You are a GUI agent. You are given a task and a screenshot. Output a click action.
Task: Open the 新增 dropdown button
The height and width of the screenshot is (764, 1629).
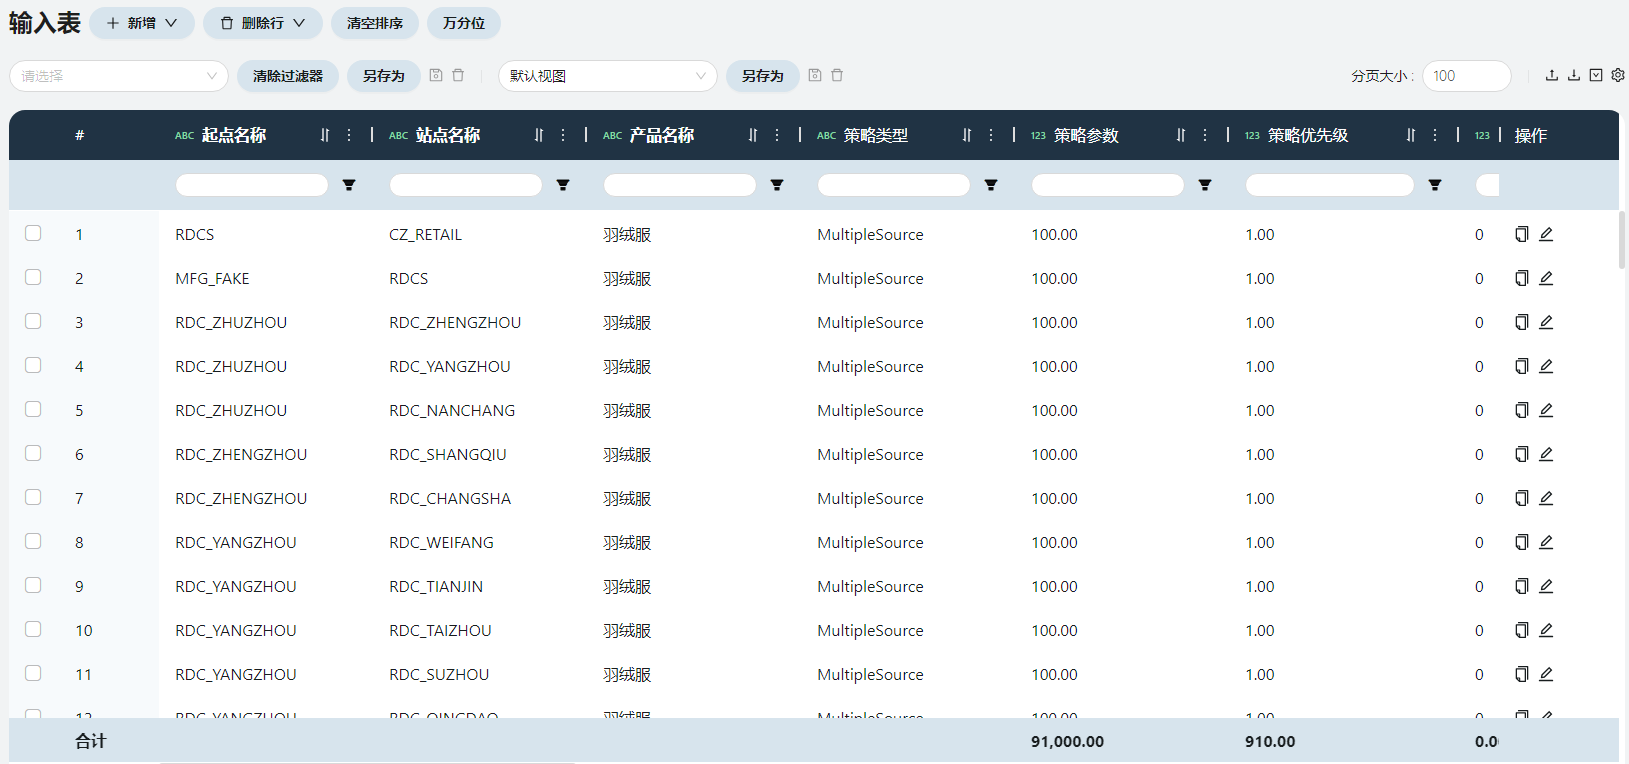(142, 23)
